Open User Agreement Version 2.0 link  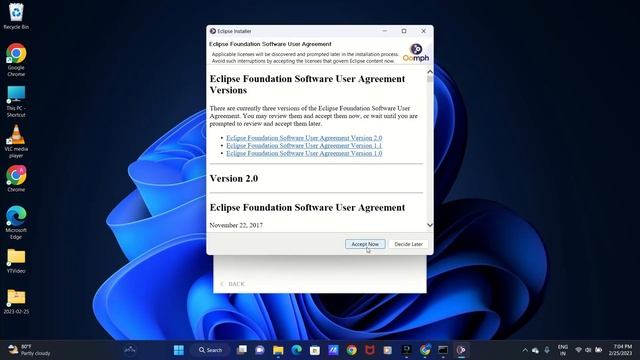point(304,138)
